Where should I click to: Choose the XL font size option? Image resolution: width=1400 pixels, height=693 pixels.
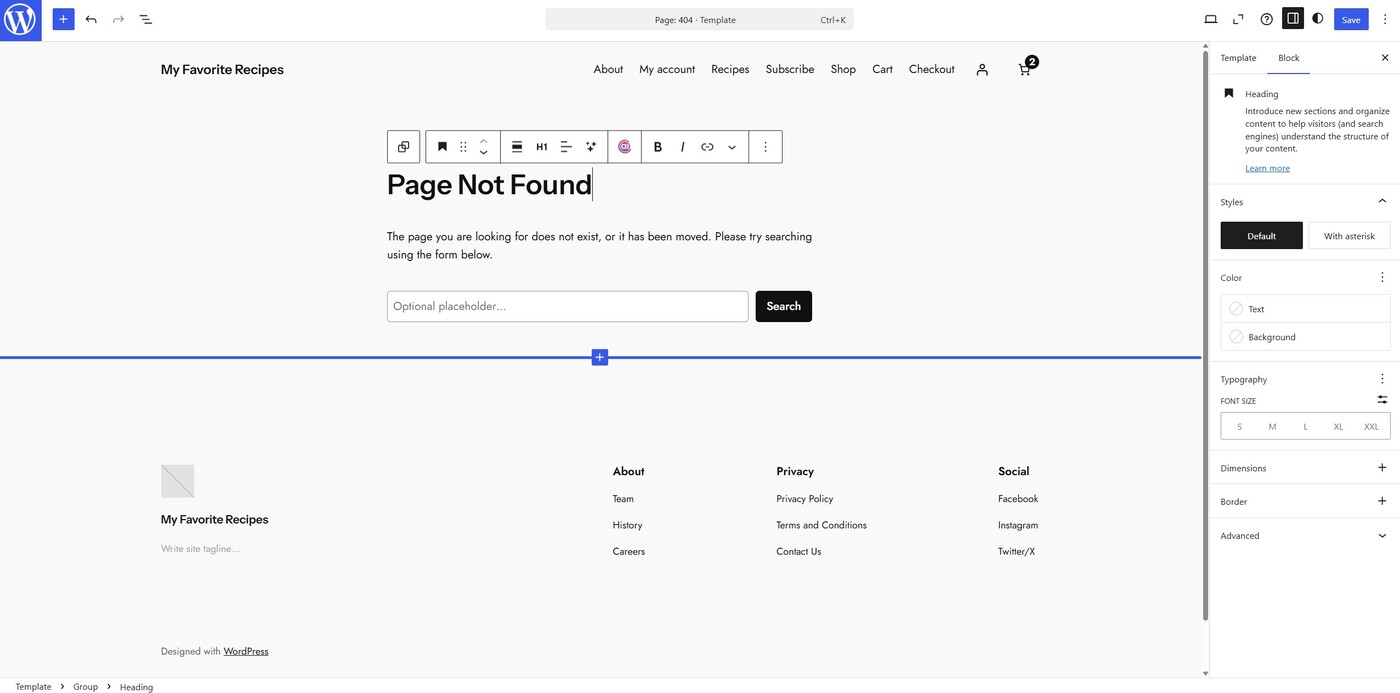(1338, 426)
